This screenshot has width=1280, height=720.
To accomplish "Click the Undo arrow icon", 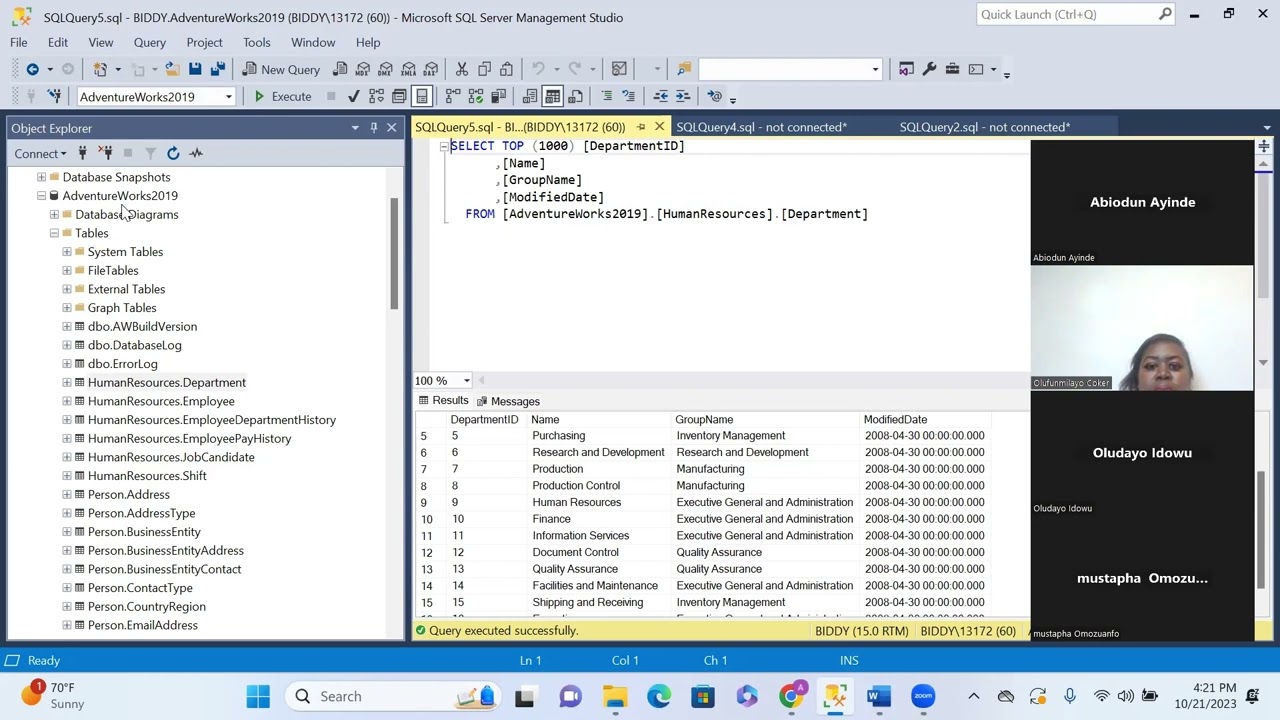I will (538, 69).
